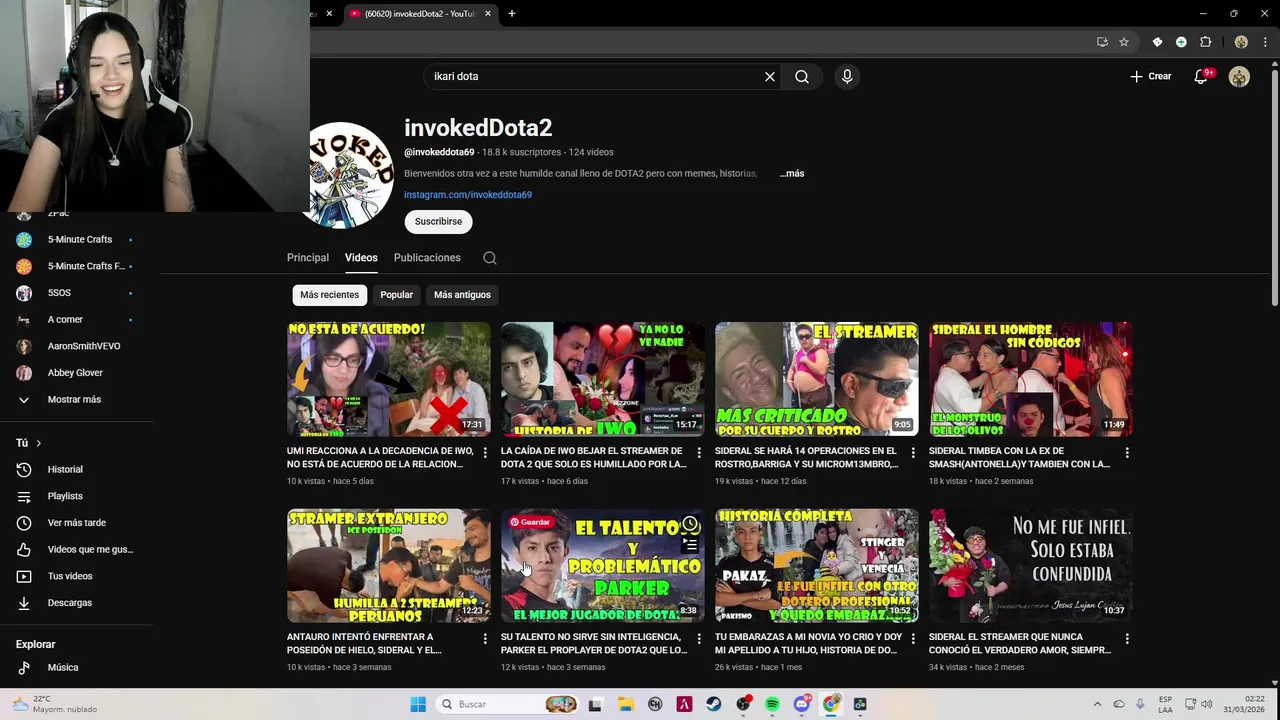Add Parker video to queue icon
Screen dimensions: 1280x720
(690, 545)
